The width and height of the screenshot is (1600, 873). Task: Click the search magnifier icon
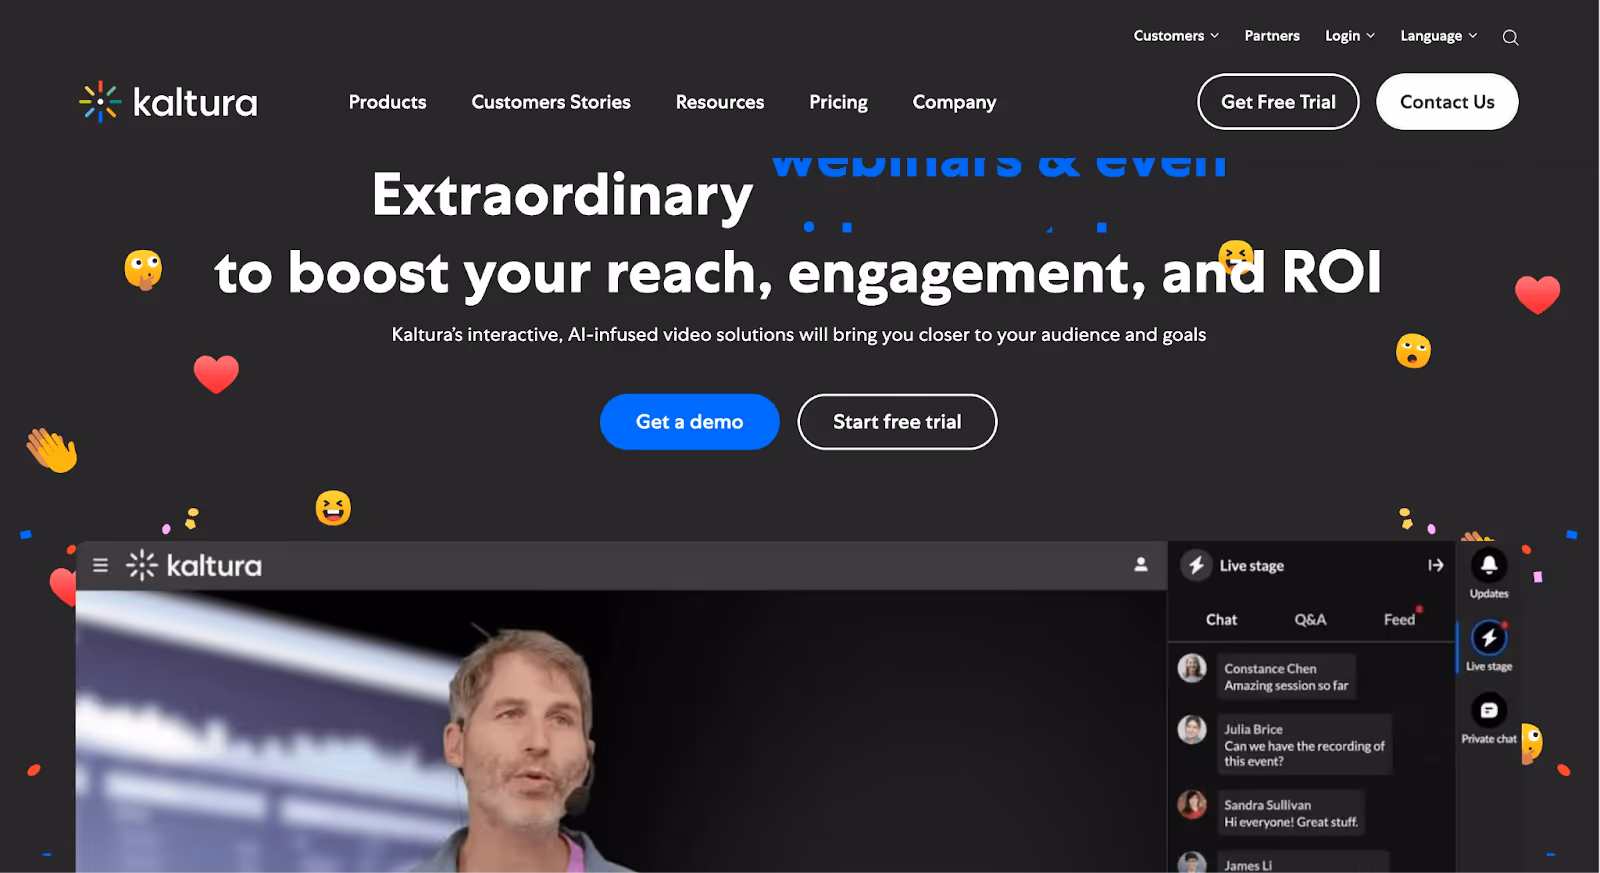tap(1510, 37)
